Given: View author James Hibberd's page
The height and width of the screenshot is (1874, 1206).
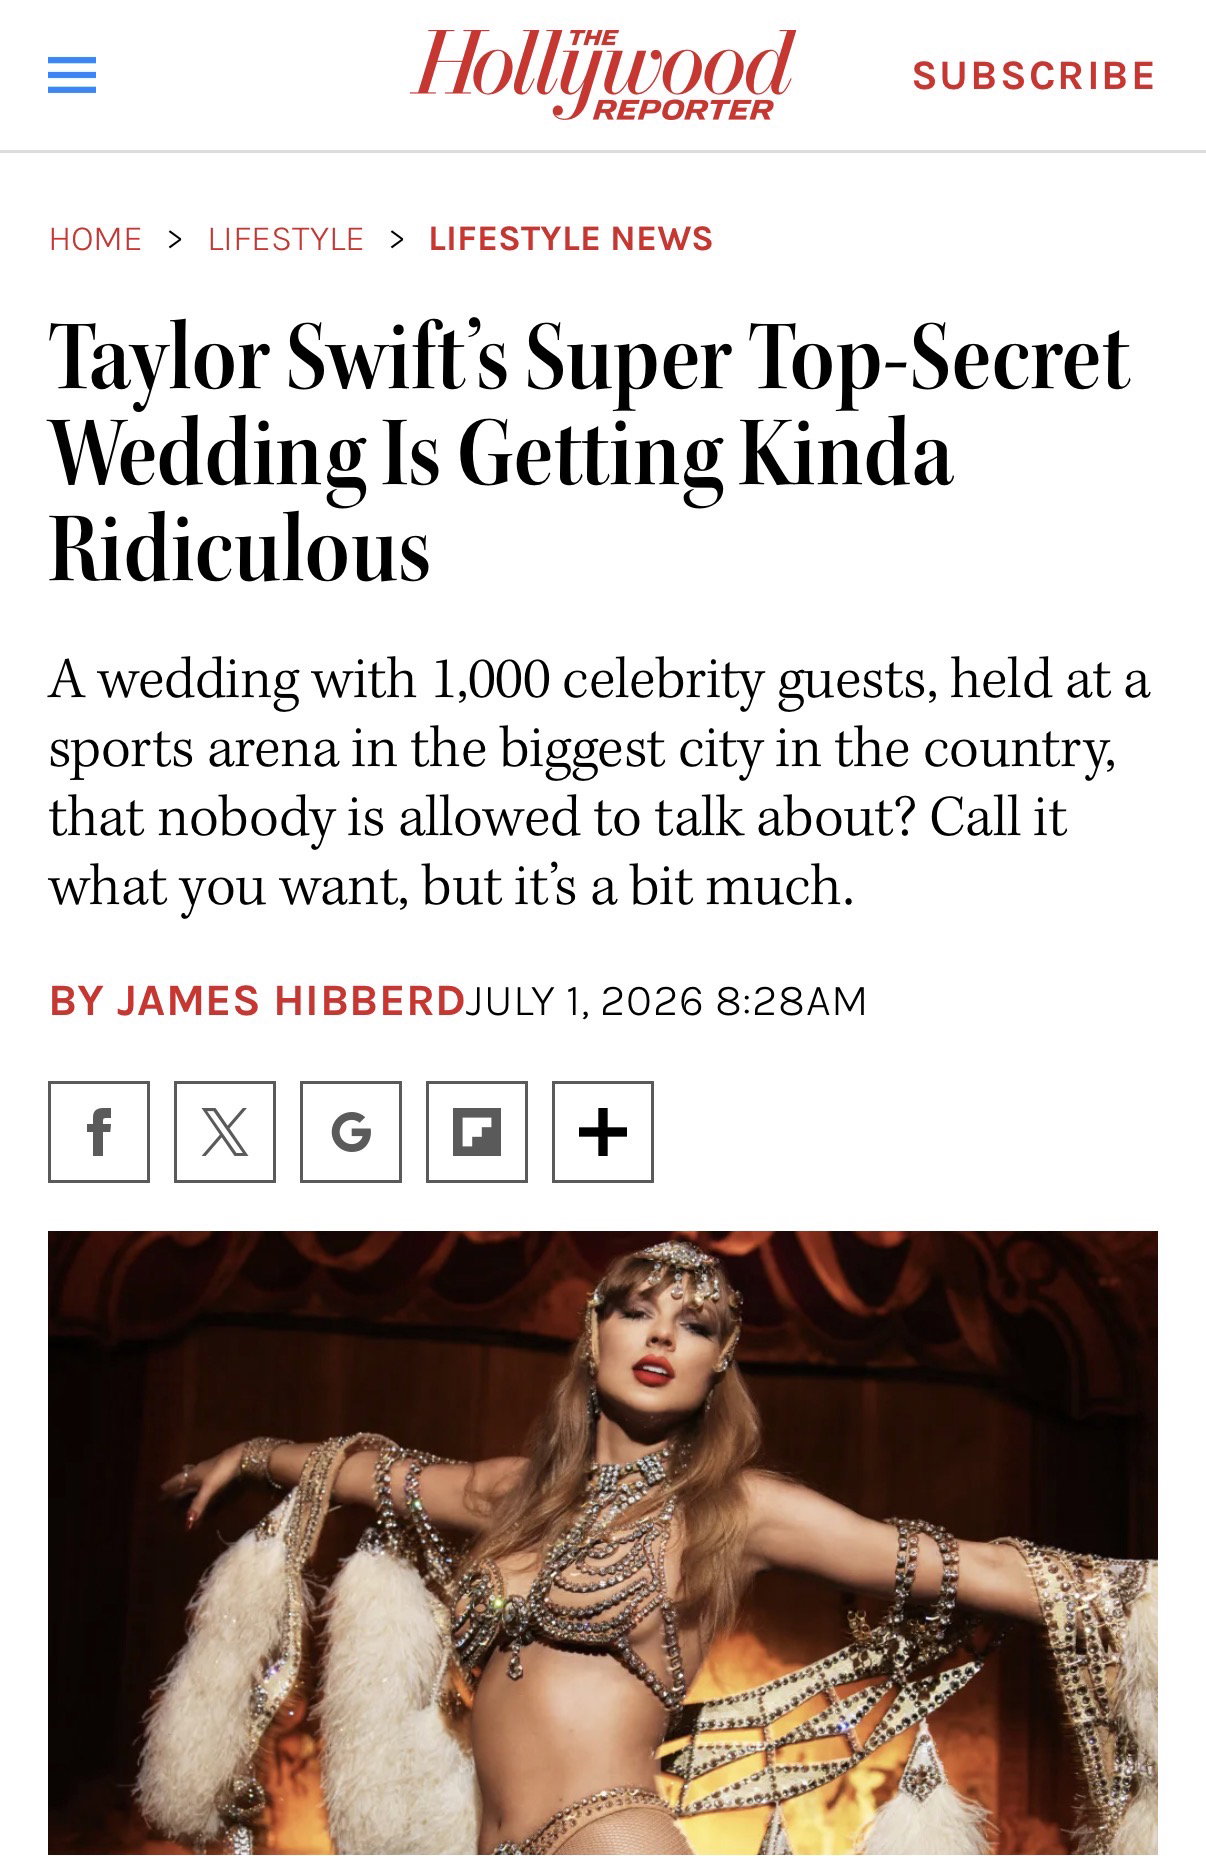Looking at the screenshot, I should 257,1001.
